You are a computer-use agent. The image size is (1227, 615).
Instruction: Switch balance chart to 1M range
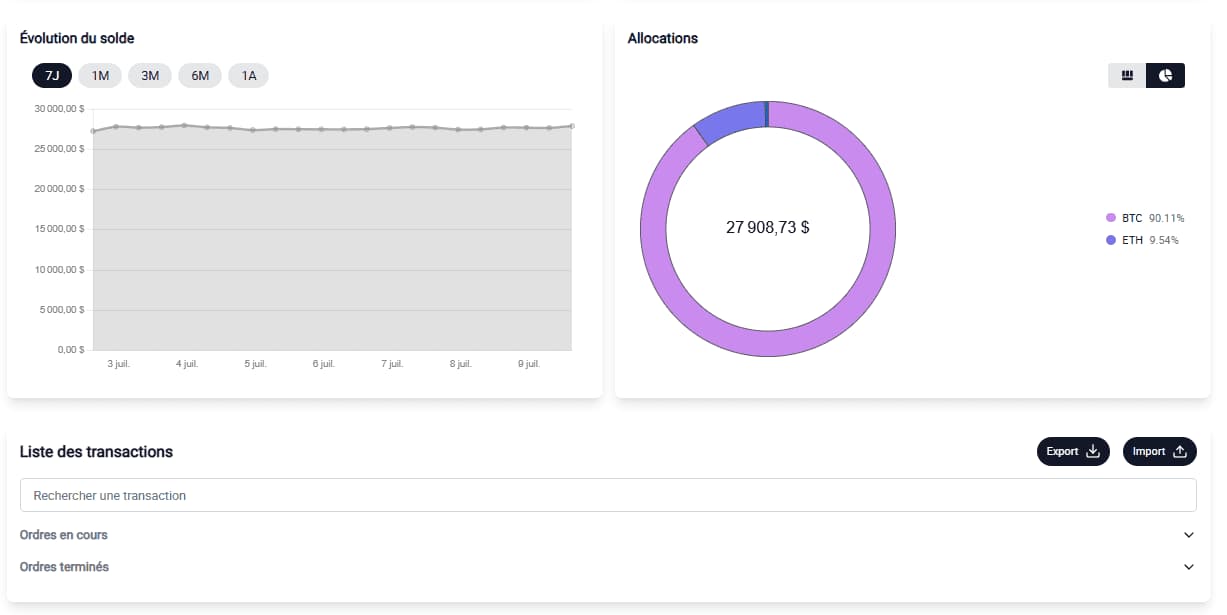pyautogui.click(x=100, y=76)
